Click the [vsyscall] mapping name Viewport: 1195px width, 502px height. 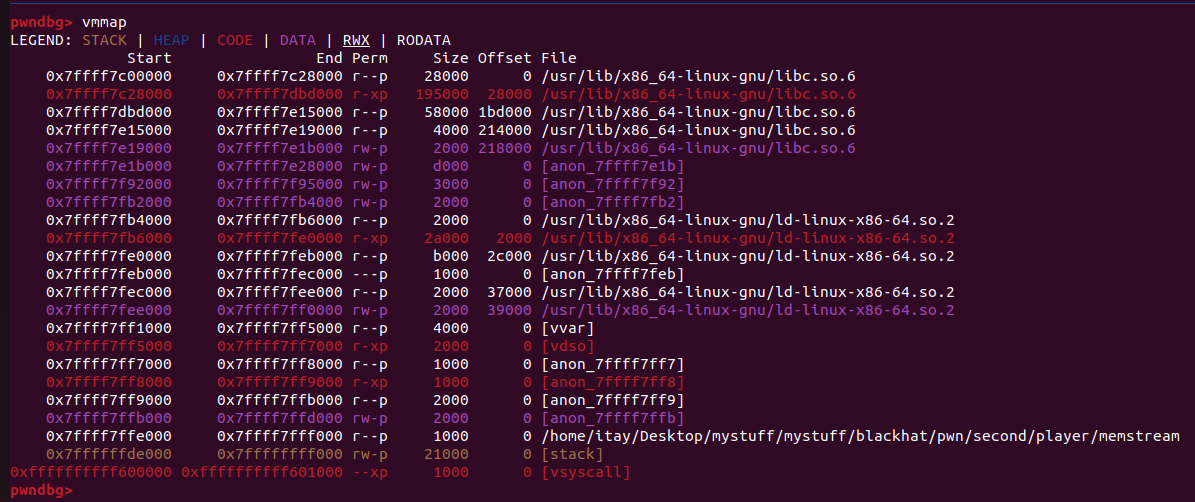pyautogui.click(x=586, y=473)
